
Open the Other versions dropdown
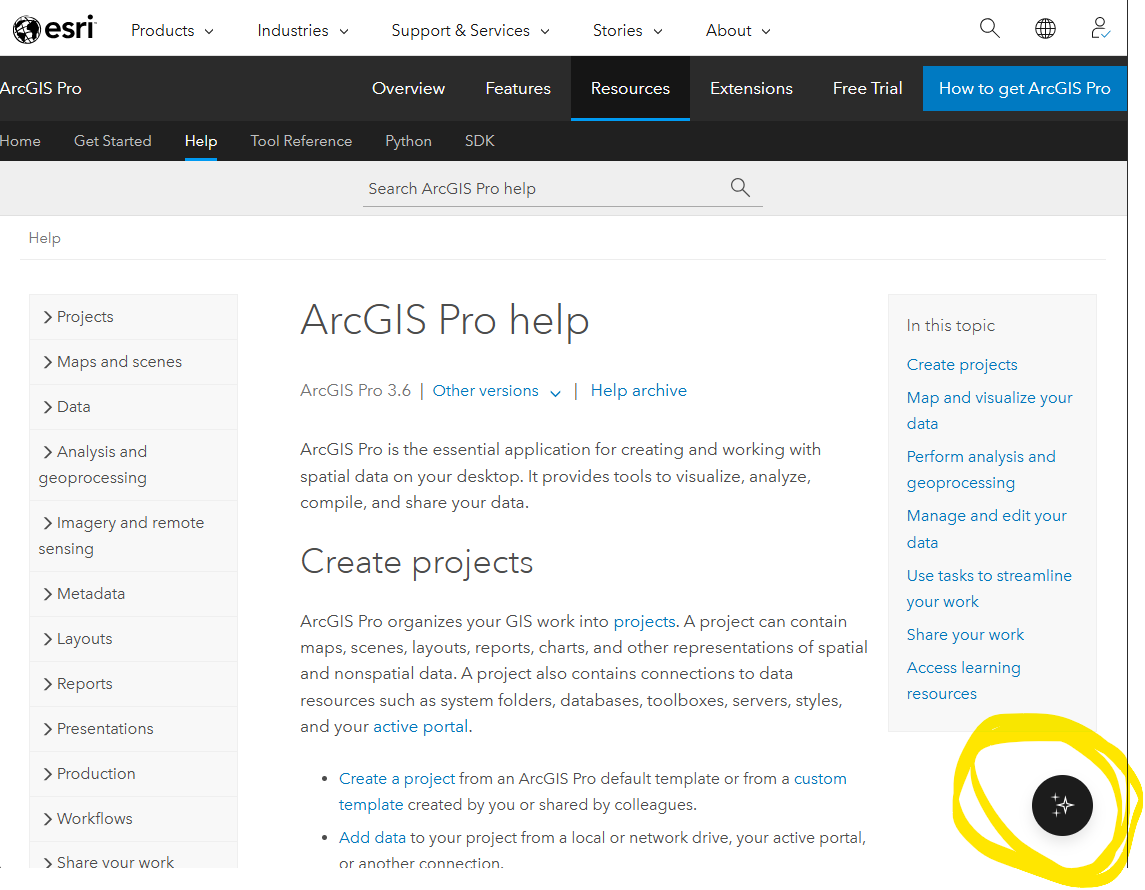pos(497,391)
